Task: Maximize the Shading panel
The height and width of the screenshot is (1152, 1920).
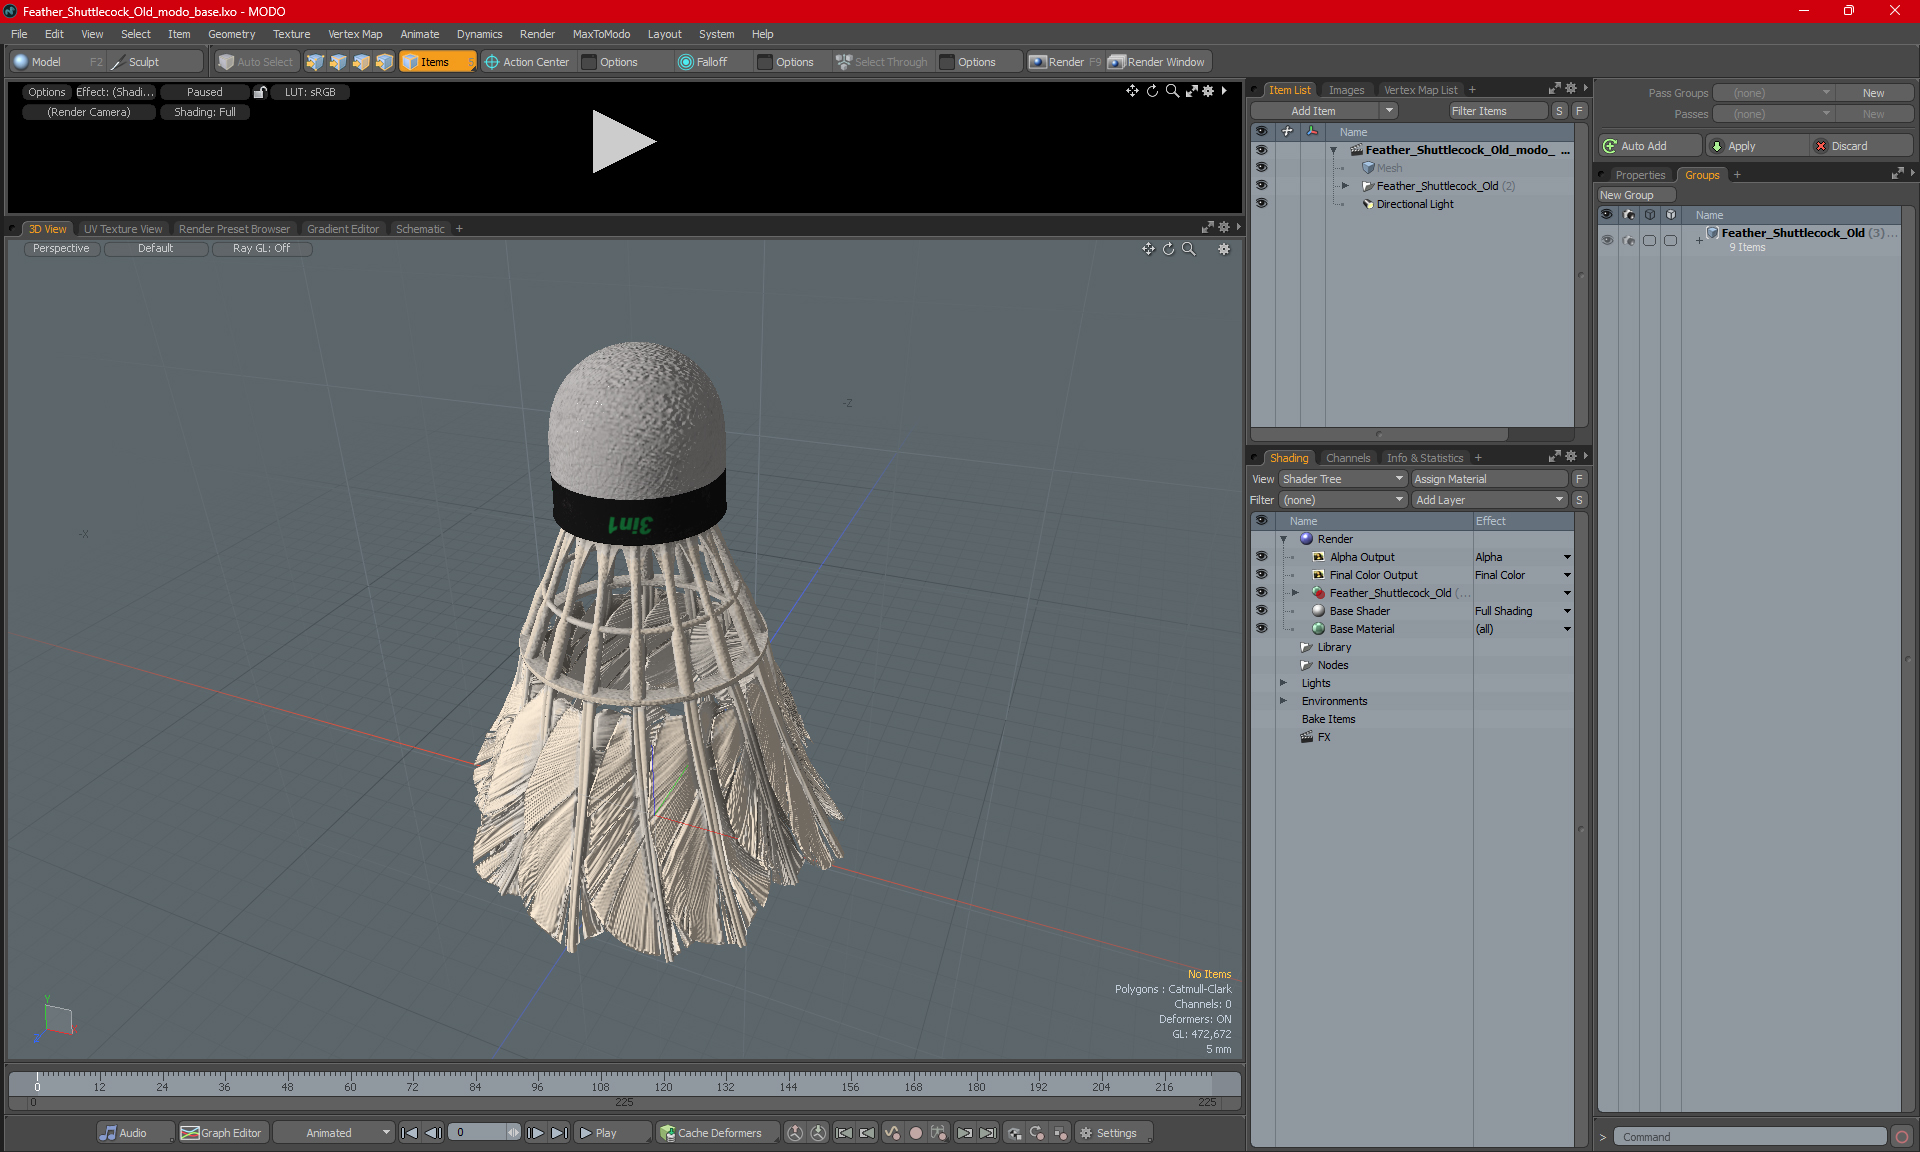Action: pyautogui.click(x=1555, y=457)
